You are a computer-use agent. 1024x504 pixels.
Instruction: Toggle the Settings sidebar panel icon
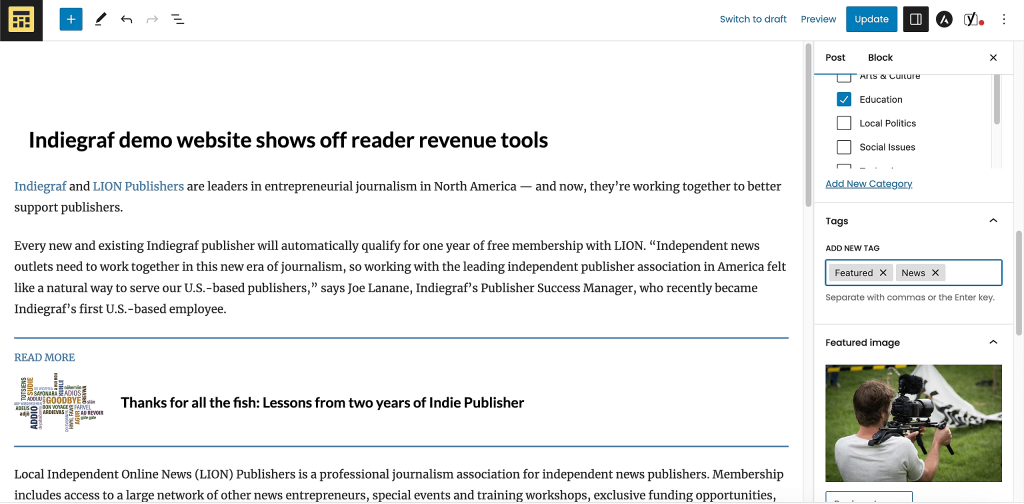tap(914, 19)
